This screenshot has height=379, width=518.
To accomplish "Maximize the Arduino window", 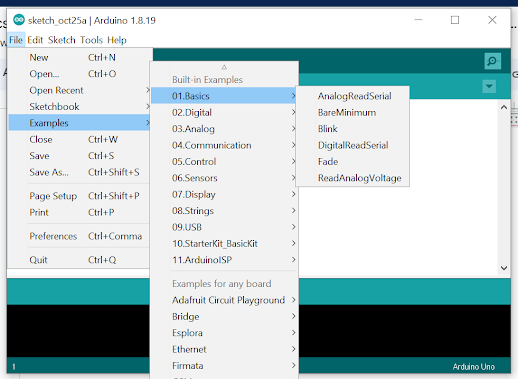I will click(x=455, y=20).
